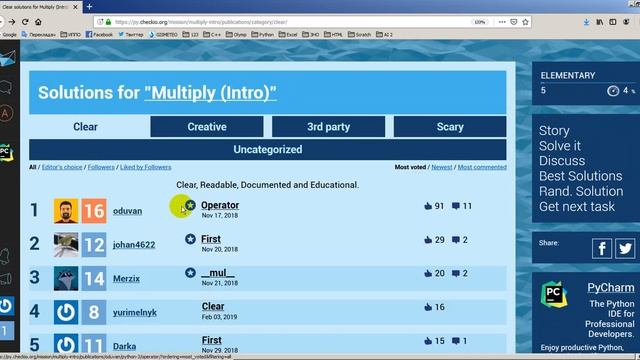Reload the page with refresh icon
This screenshot has width=640, height=360.
25,22
